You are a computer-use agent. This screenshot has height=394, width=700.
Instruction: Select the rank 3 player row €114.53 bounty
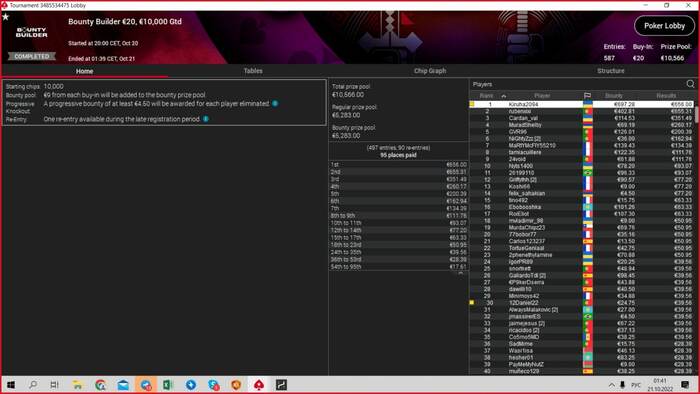[581, 118]
